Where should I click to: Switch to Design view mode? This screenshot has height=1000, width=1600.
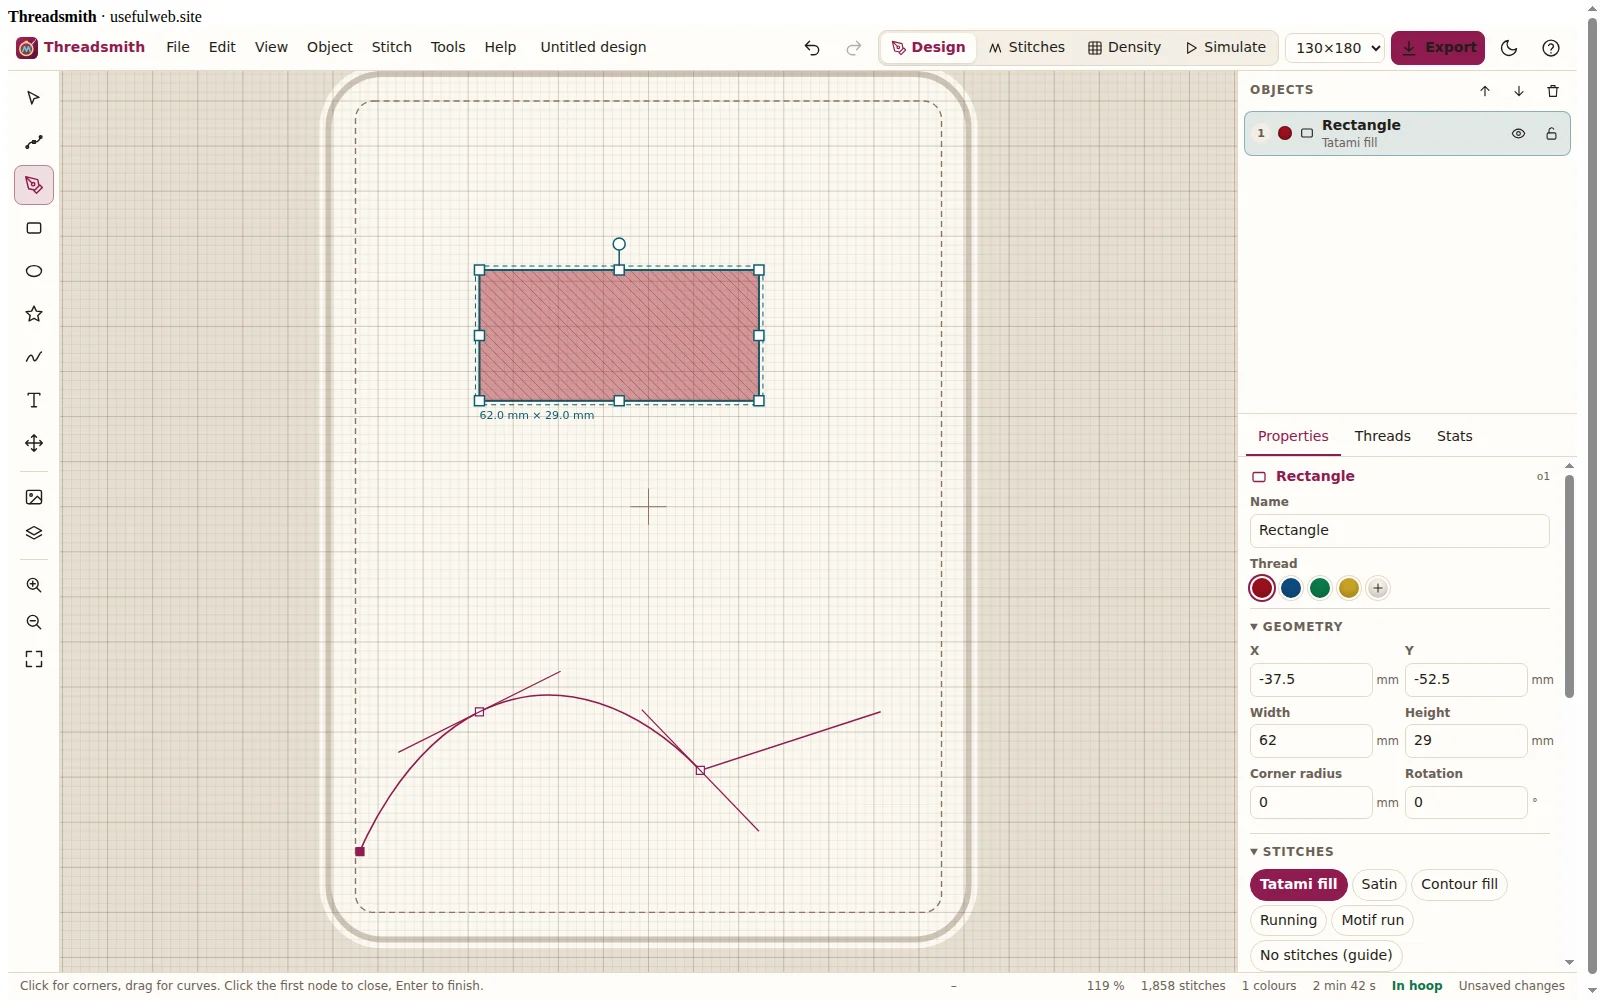coord(928,48)
